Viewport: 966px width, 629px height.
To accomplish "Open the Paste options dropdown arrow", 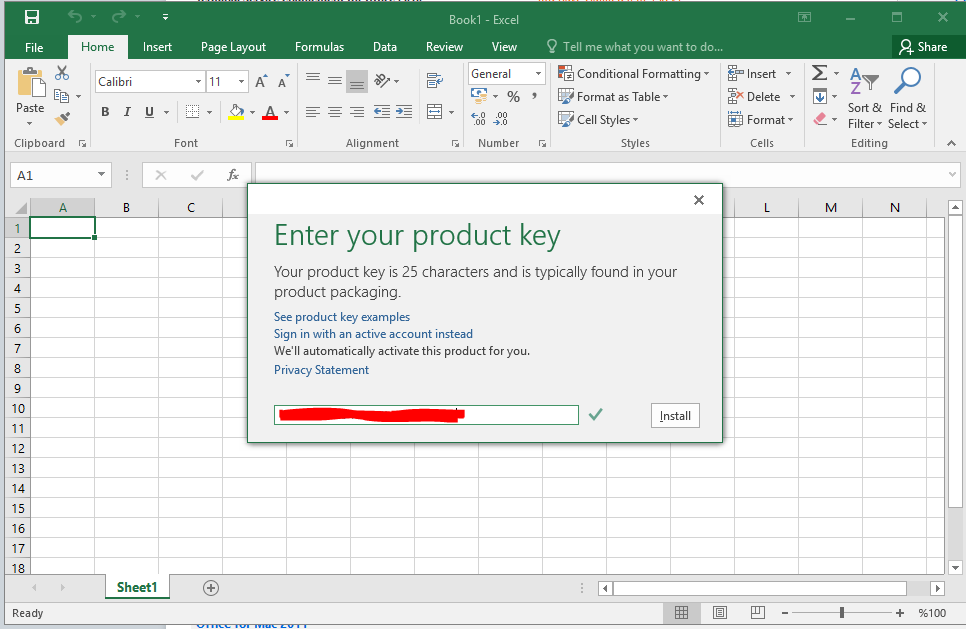I will tap(30, 123).
